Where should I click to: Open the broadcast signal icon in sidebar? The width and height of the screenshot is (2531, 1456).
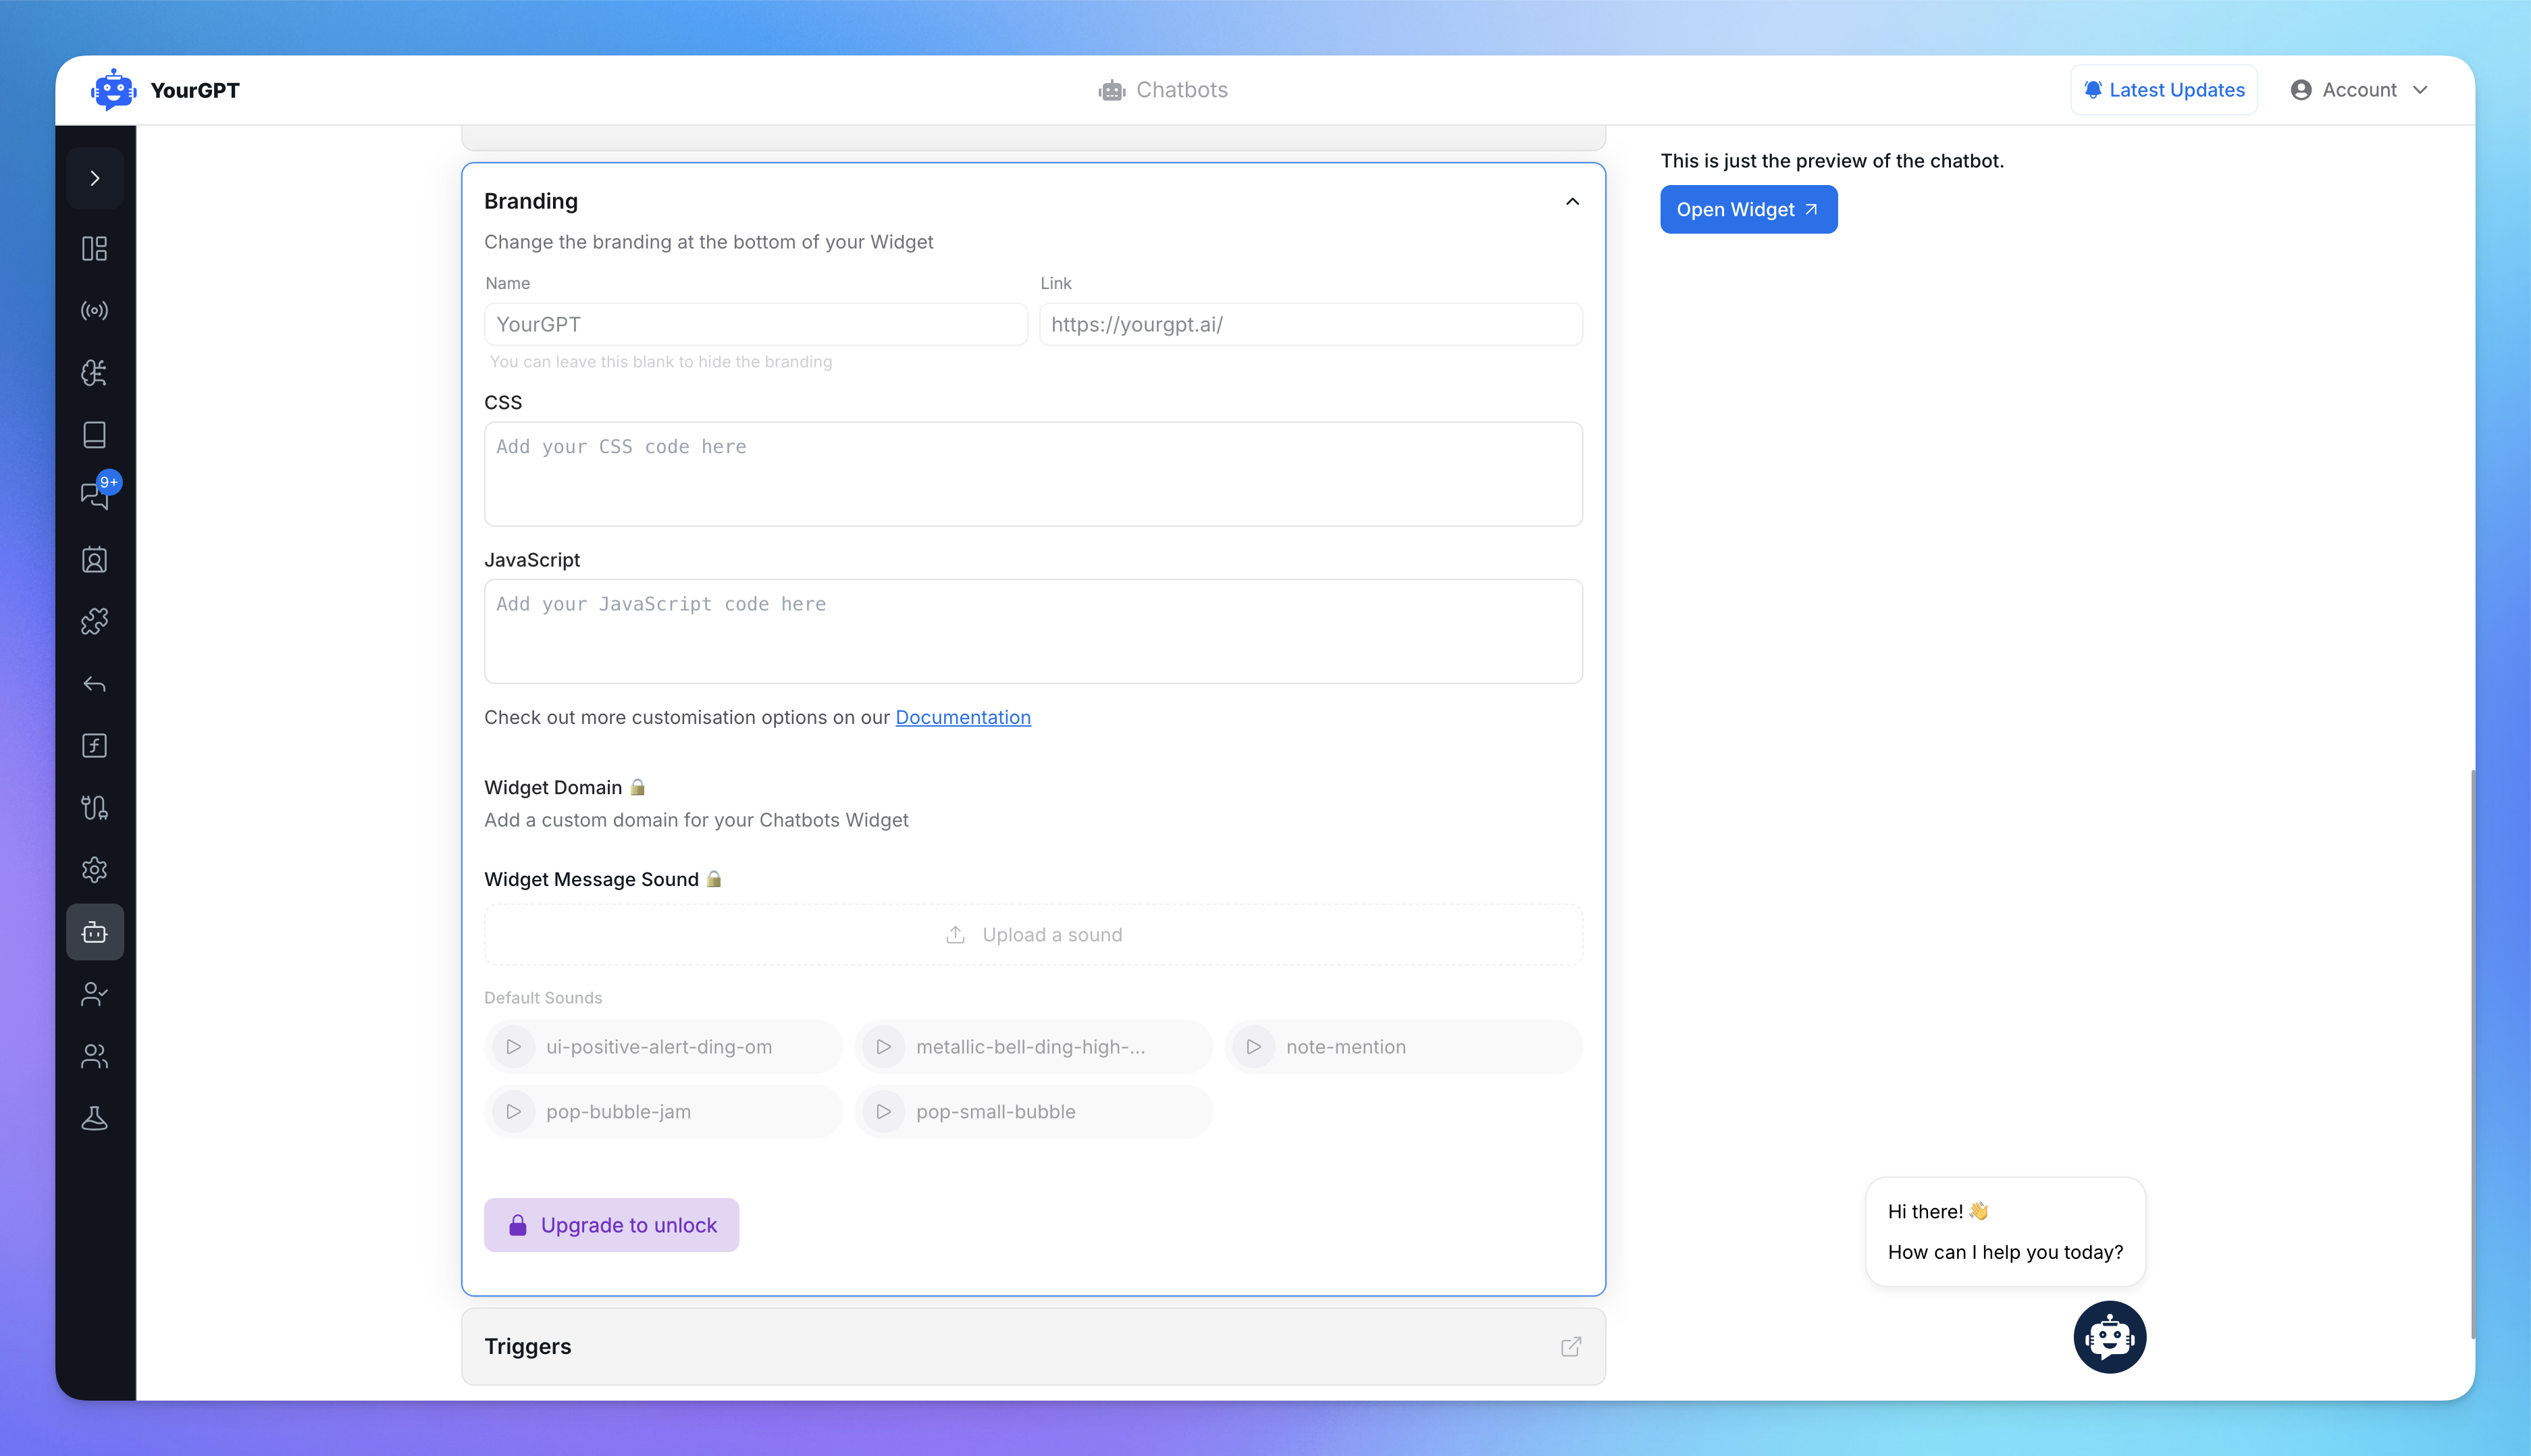coord(95,310)
